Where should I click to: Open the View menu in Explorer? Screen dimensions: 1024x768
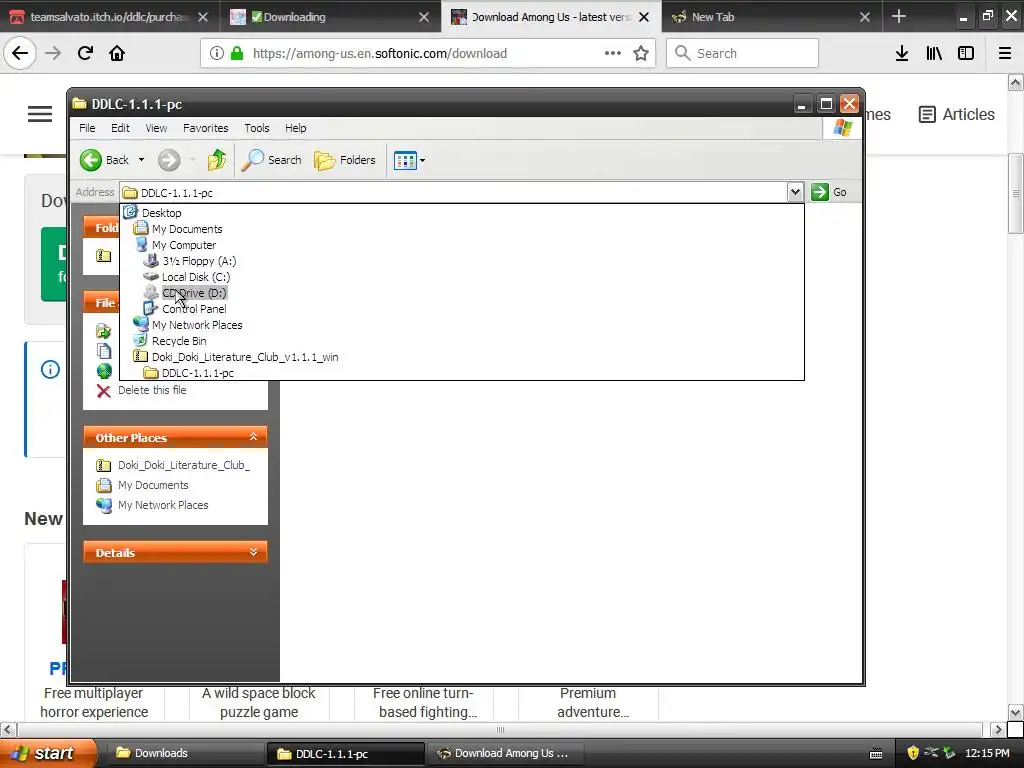(156, 128)
